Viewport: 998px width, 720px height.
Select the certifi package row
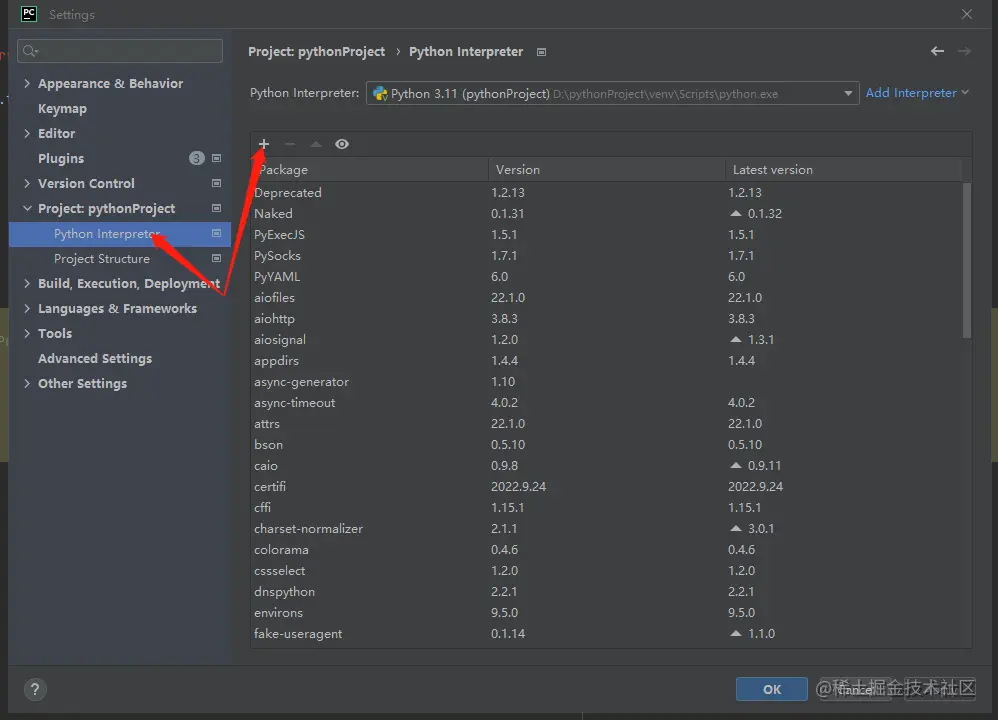pos(607,486)
